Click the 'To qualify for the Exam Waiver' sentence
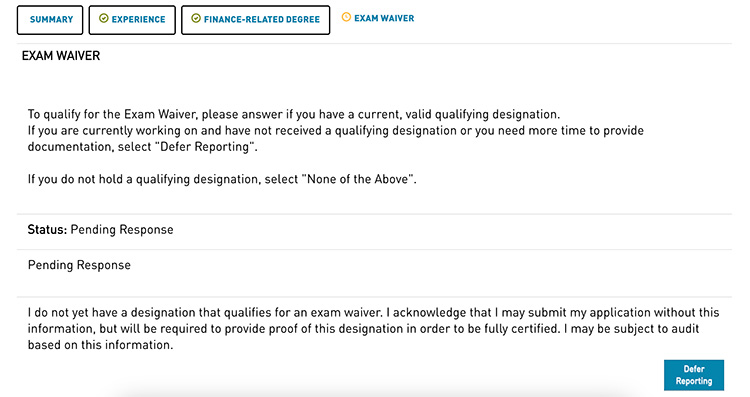 294,114
